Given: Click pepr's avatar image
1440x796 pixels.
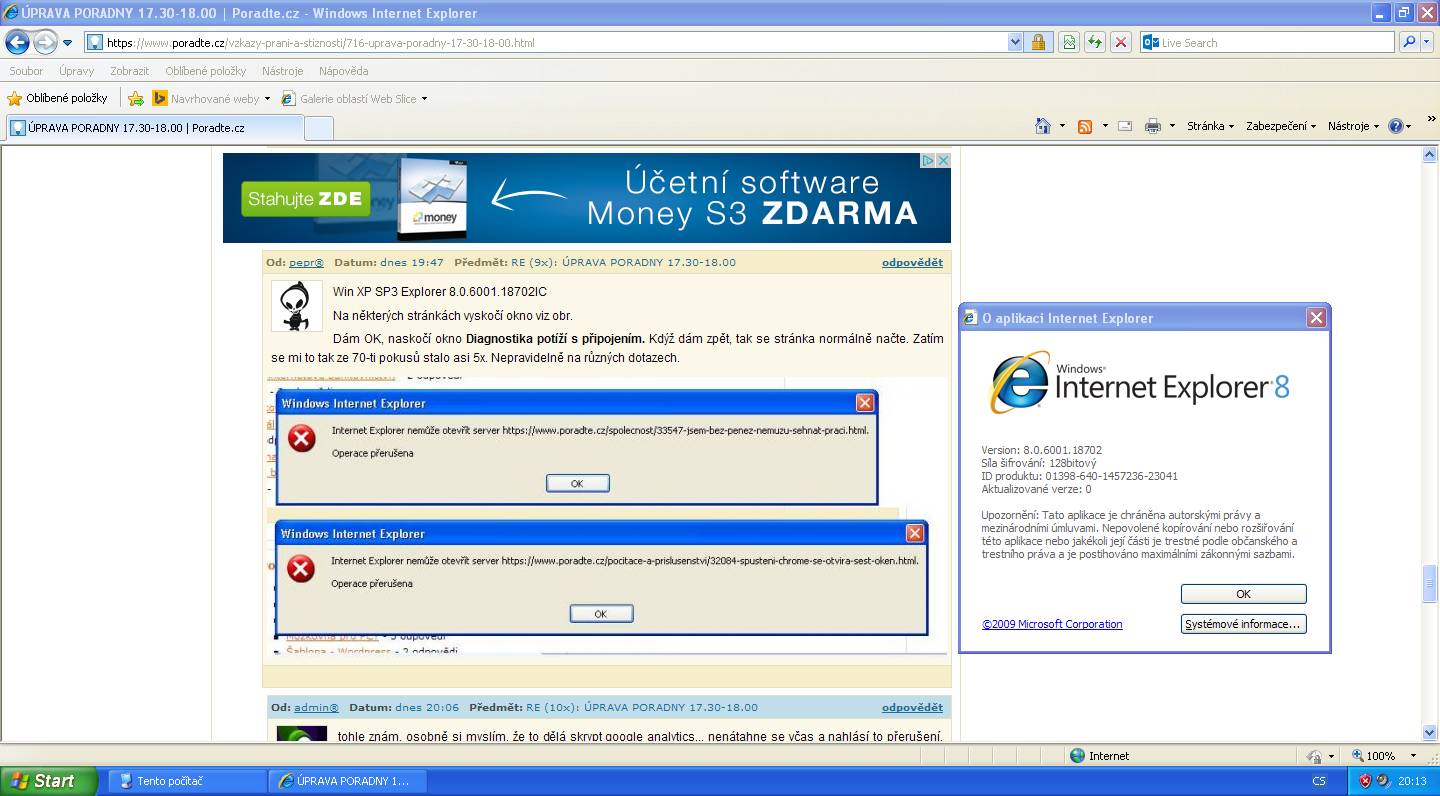Looking at the screenshot, I should point(297,306).
